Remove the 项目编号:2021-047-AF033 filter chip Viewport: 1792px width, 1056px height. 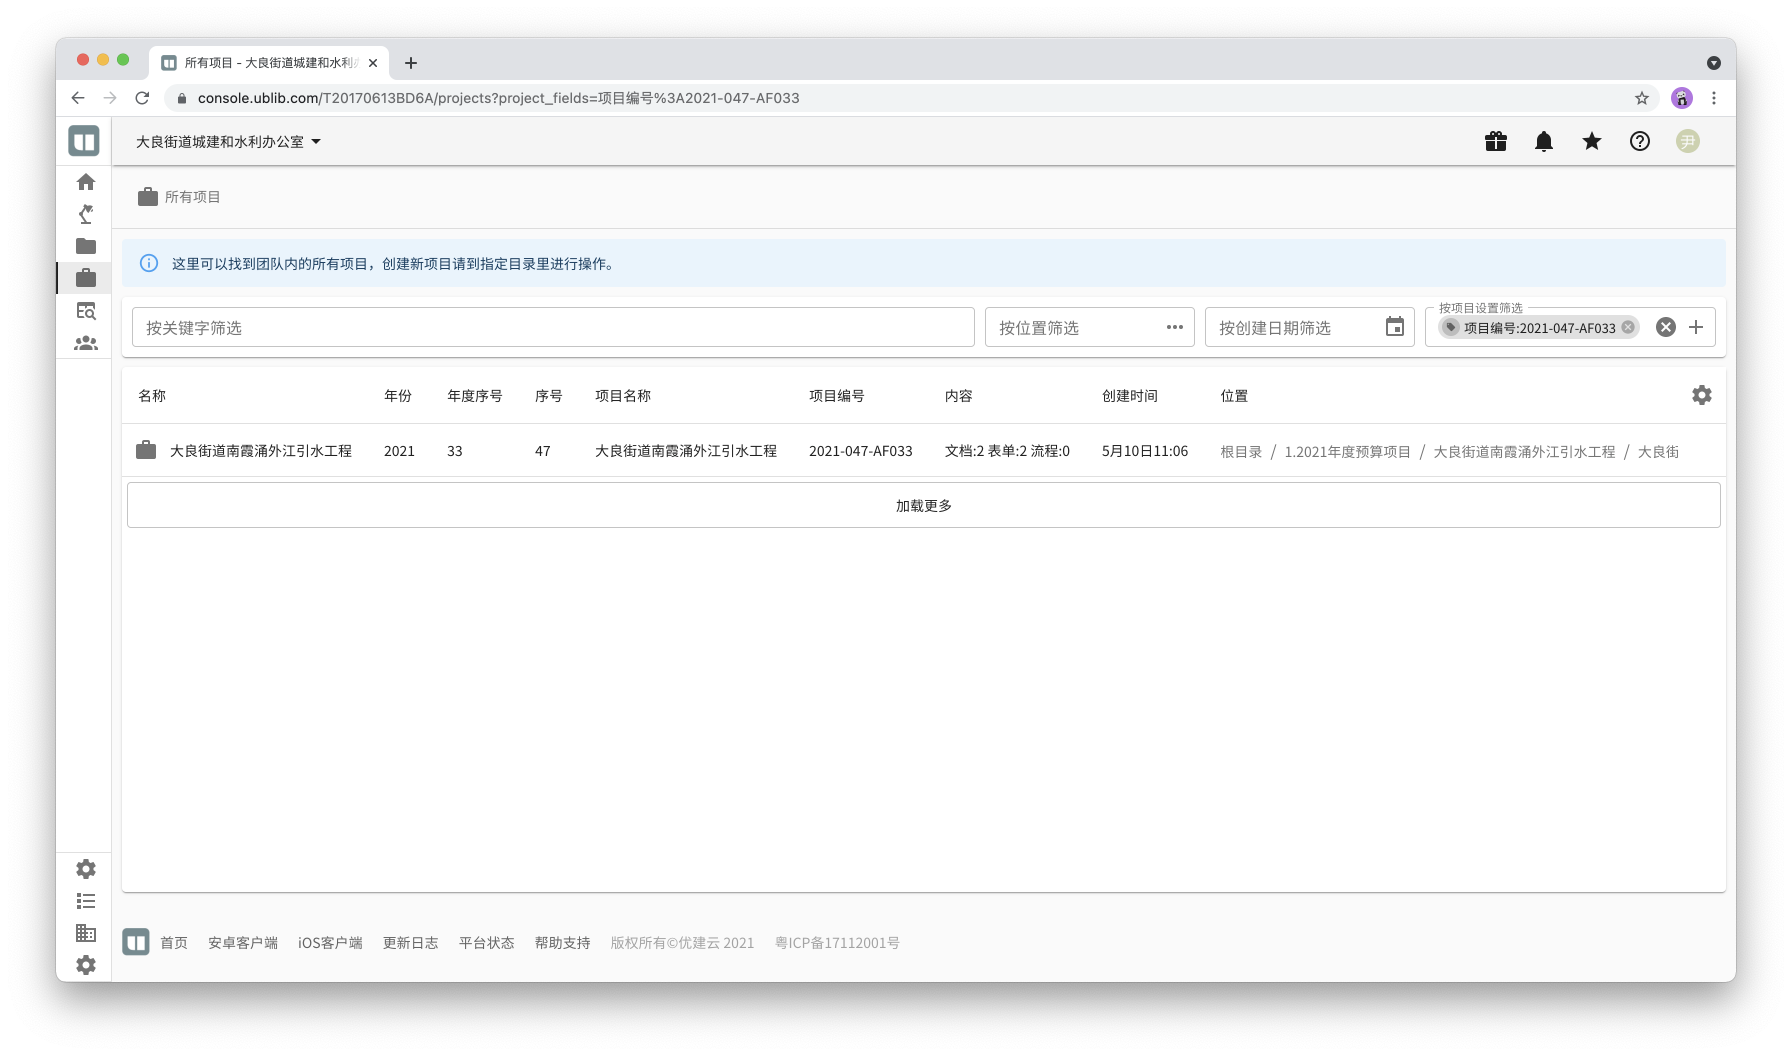pos(1628,327)
